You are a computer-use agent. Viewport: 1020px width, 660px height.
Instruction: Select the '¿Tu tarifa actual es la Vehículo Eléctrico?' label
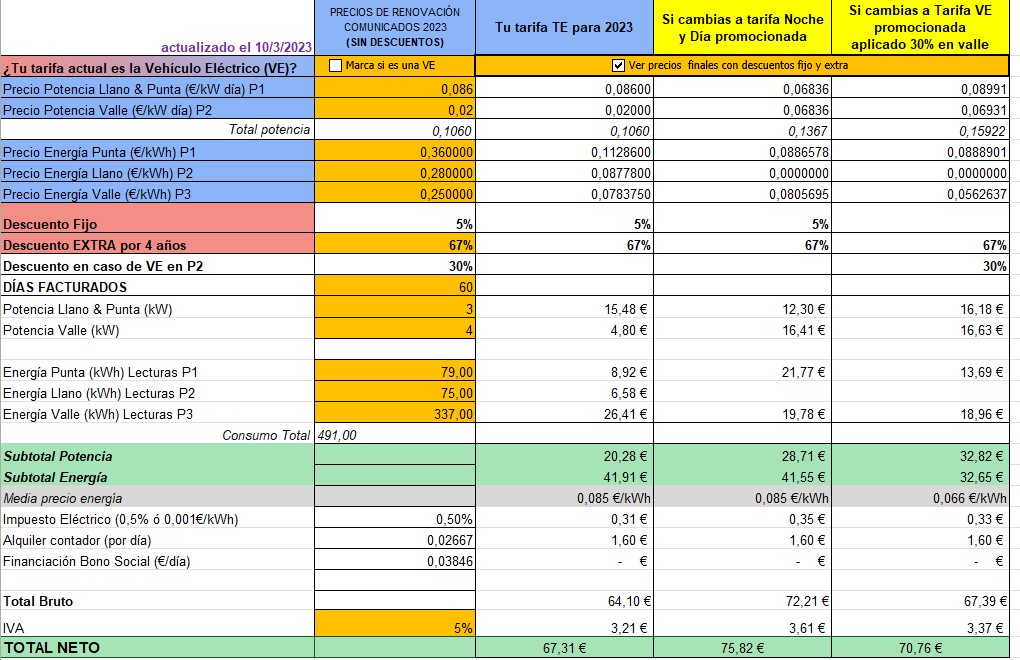[x=150, y=68]
